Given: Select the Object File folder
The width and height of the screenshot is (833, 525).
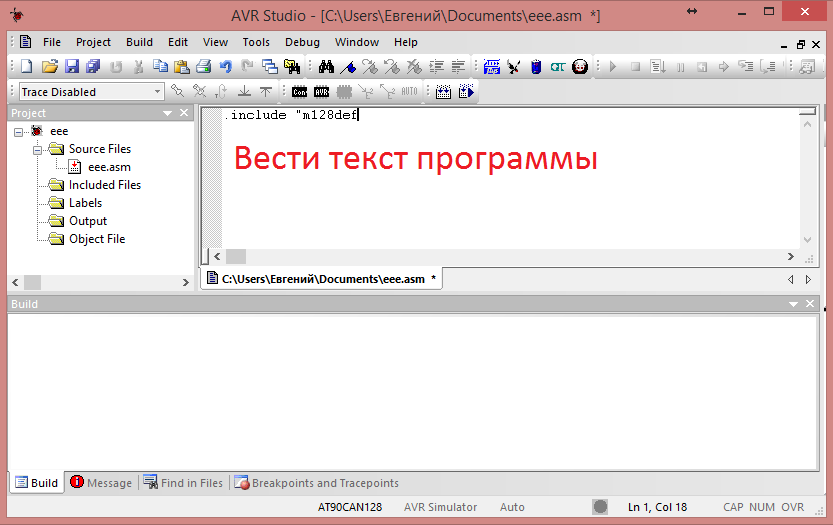Looking at the screenshot, I should coord(97,239).
